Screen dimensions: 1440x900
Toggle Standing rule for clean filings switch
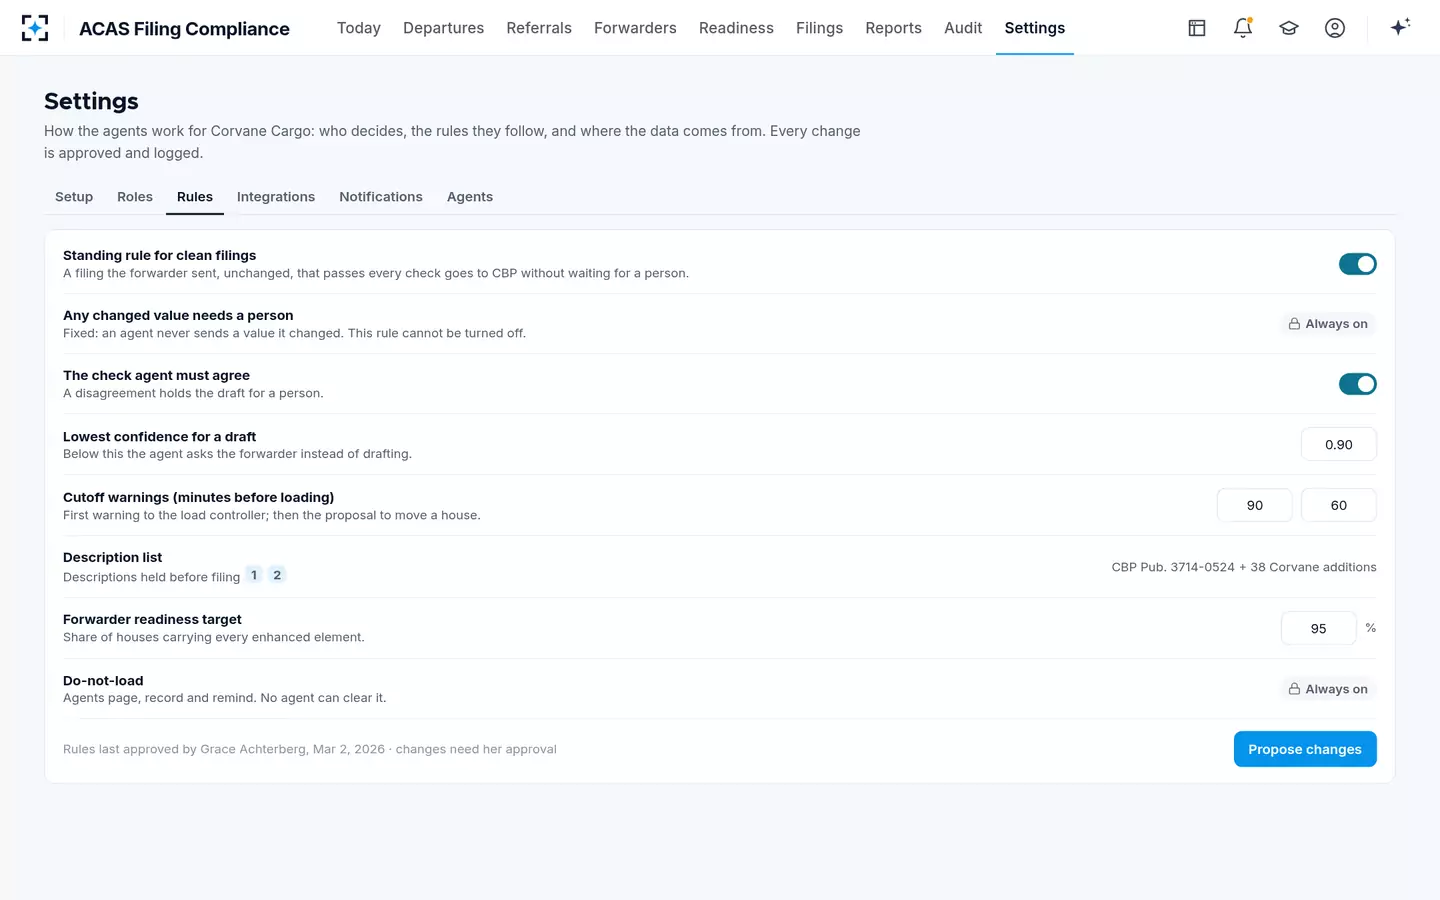point(1357,264)
